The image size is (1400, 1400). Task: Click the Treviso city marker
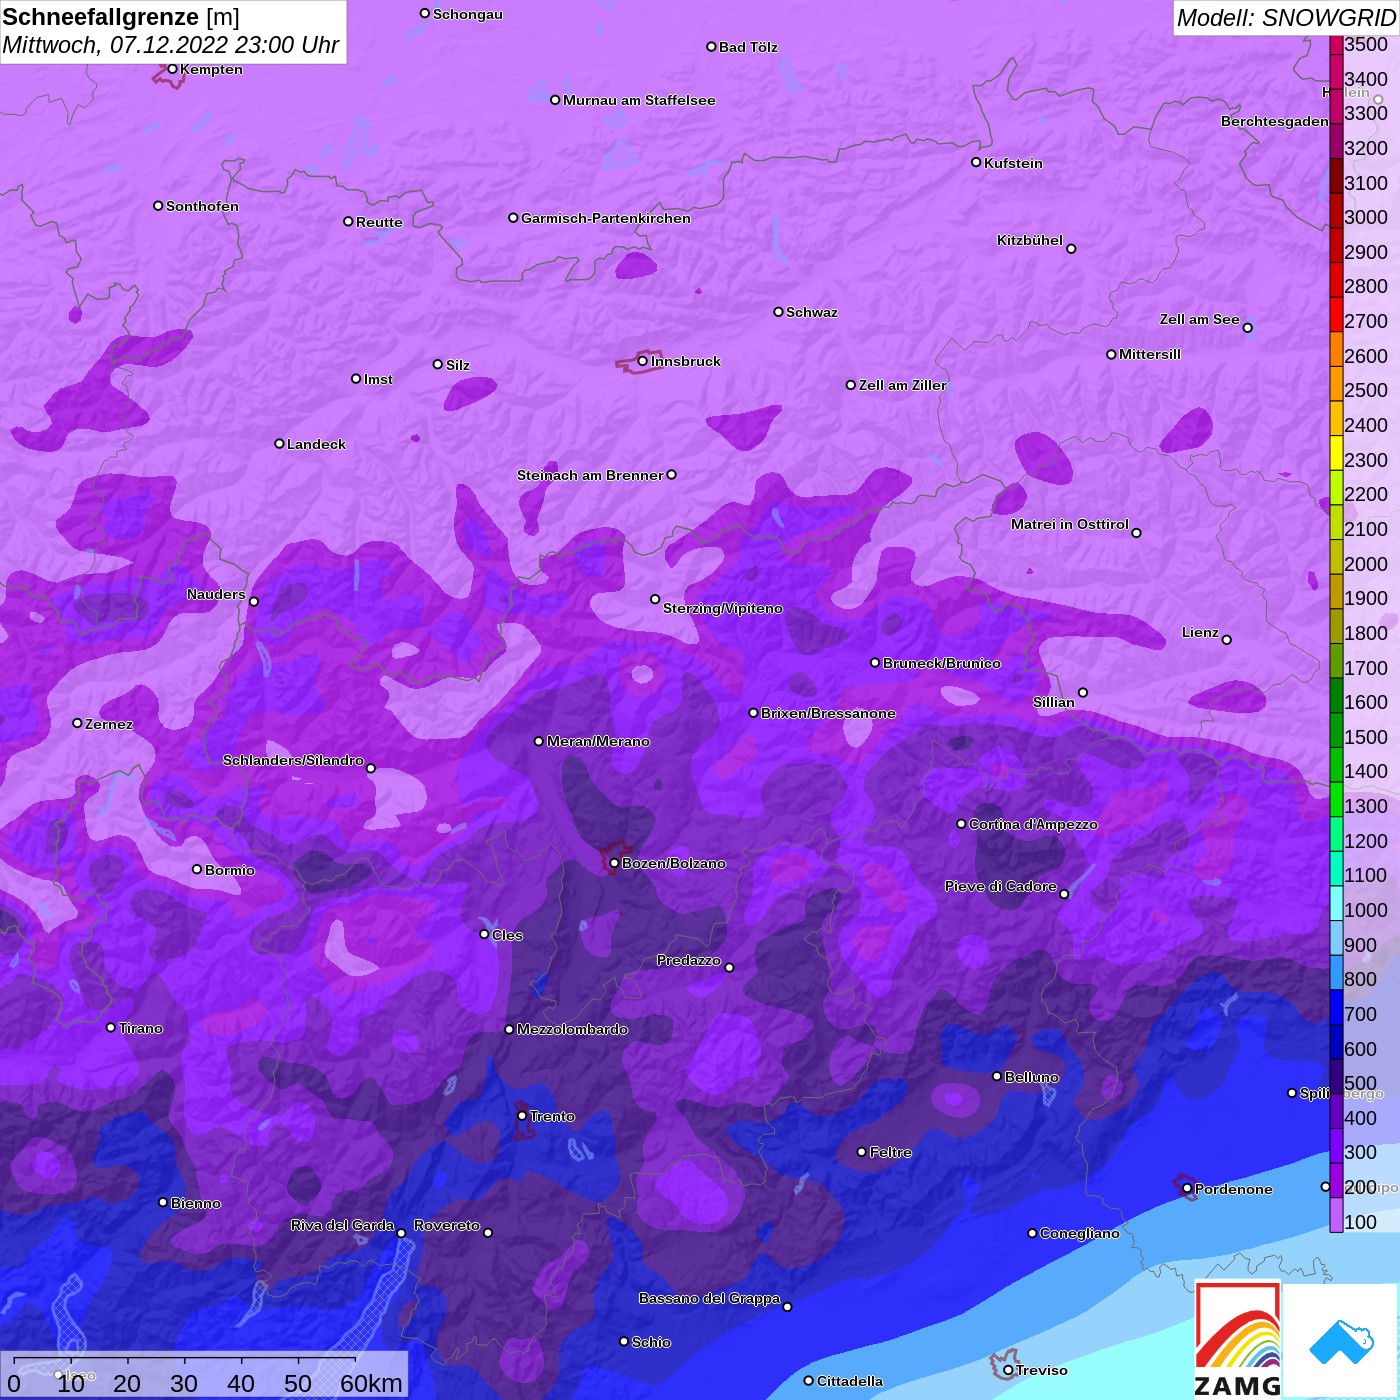pyautogui.click(x=1008, y=1370)
